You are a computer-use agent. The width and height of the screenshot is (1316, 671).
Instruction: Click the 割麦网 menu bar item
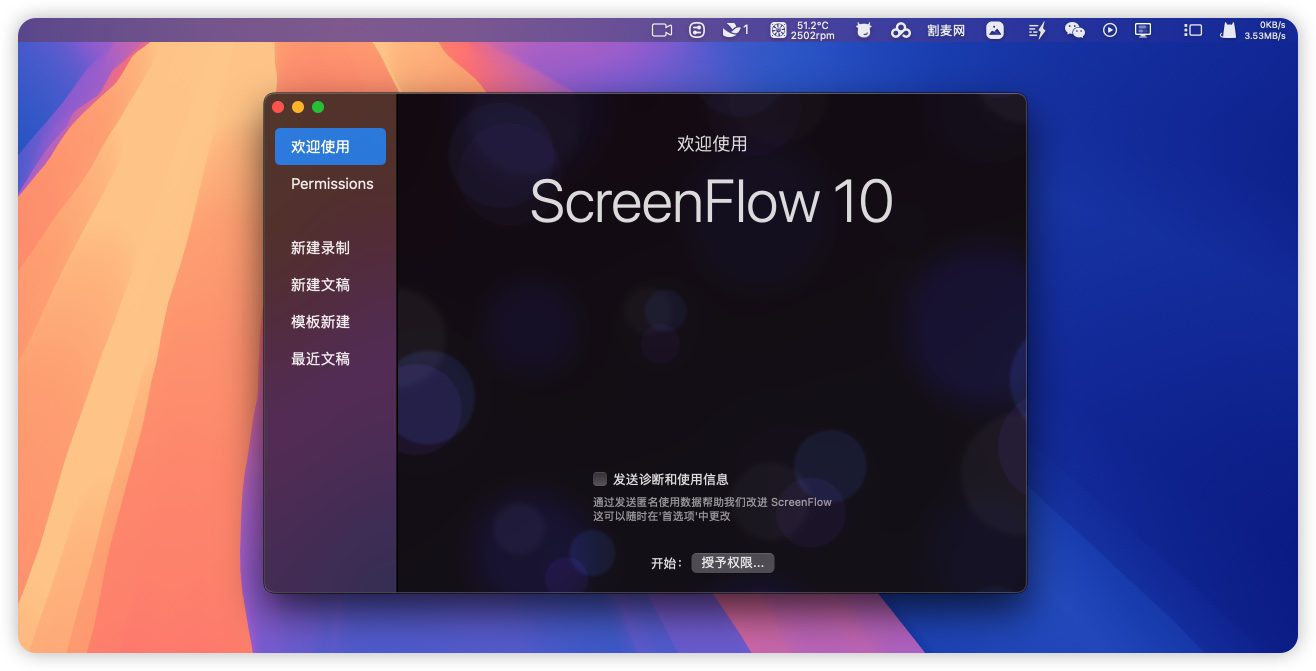[x=946, y=30]
